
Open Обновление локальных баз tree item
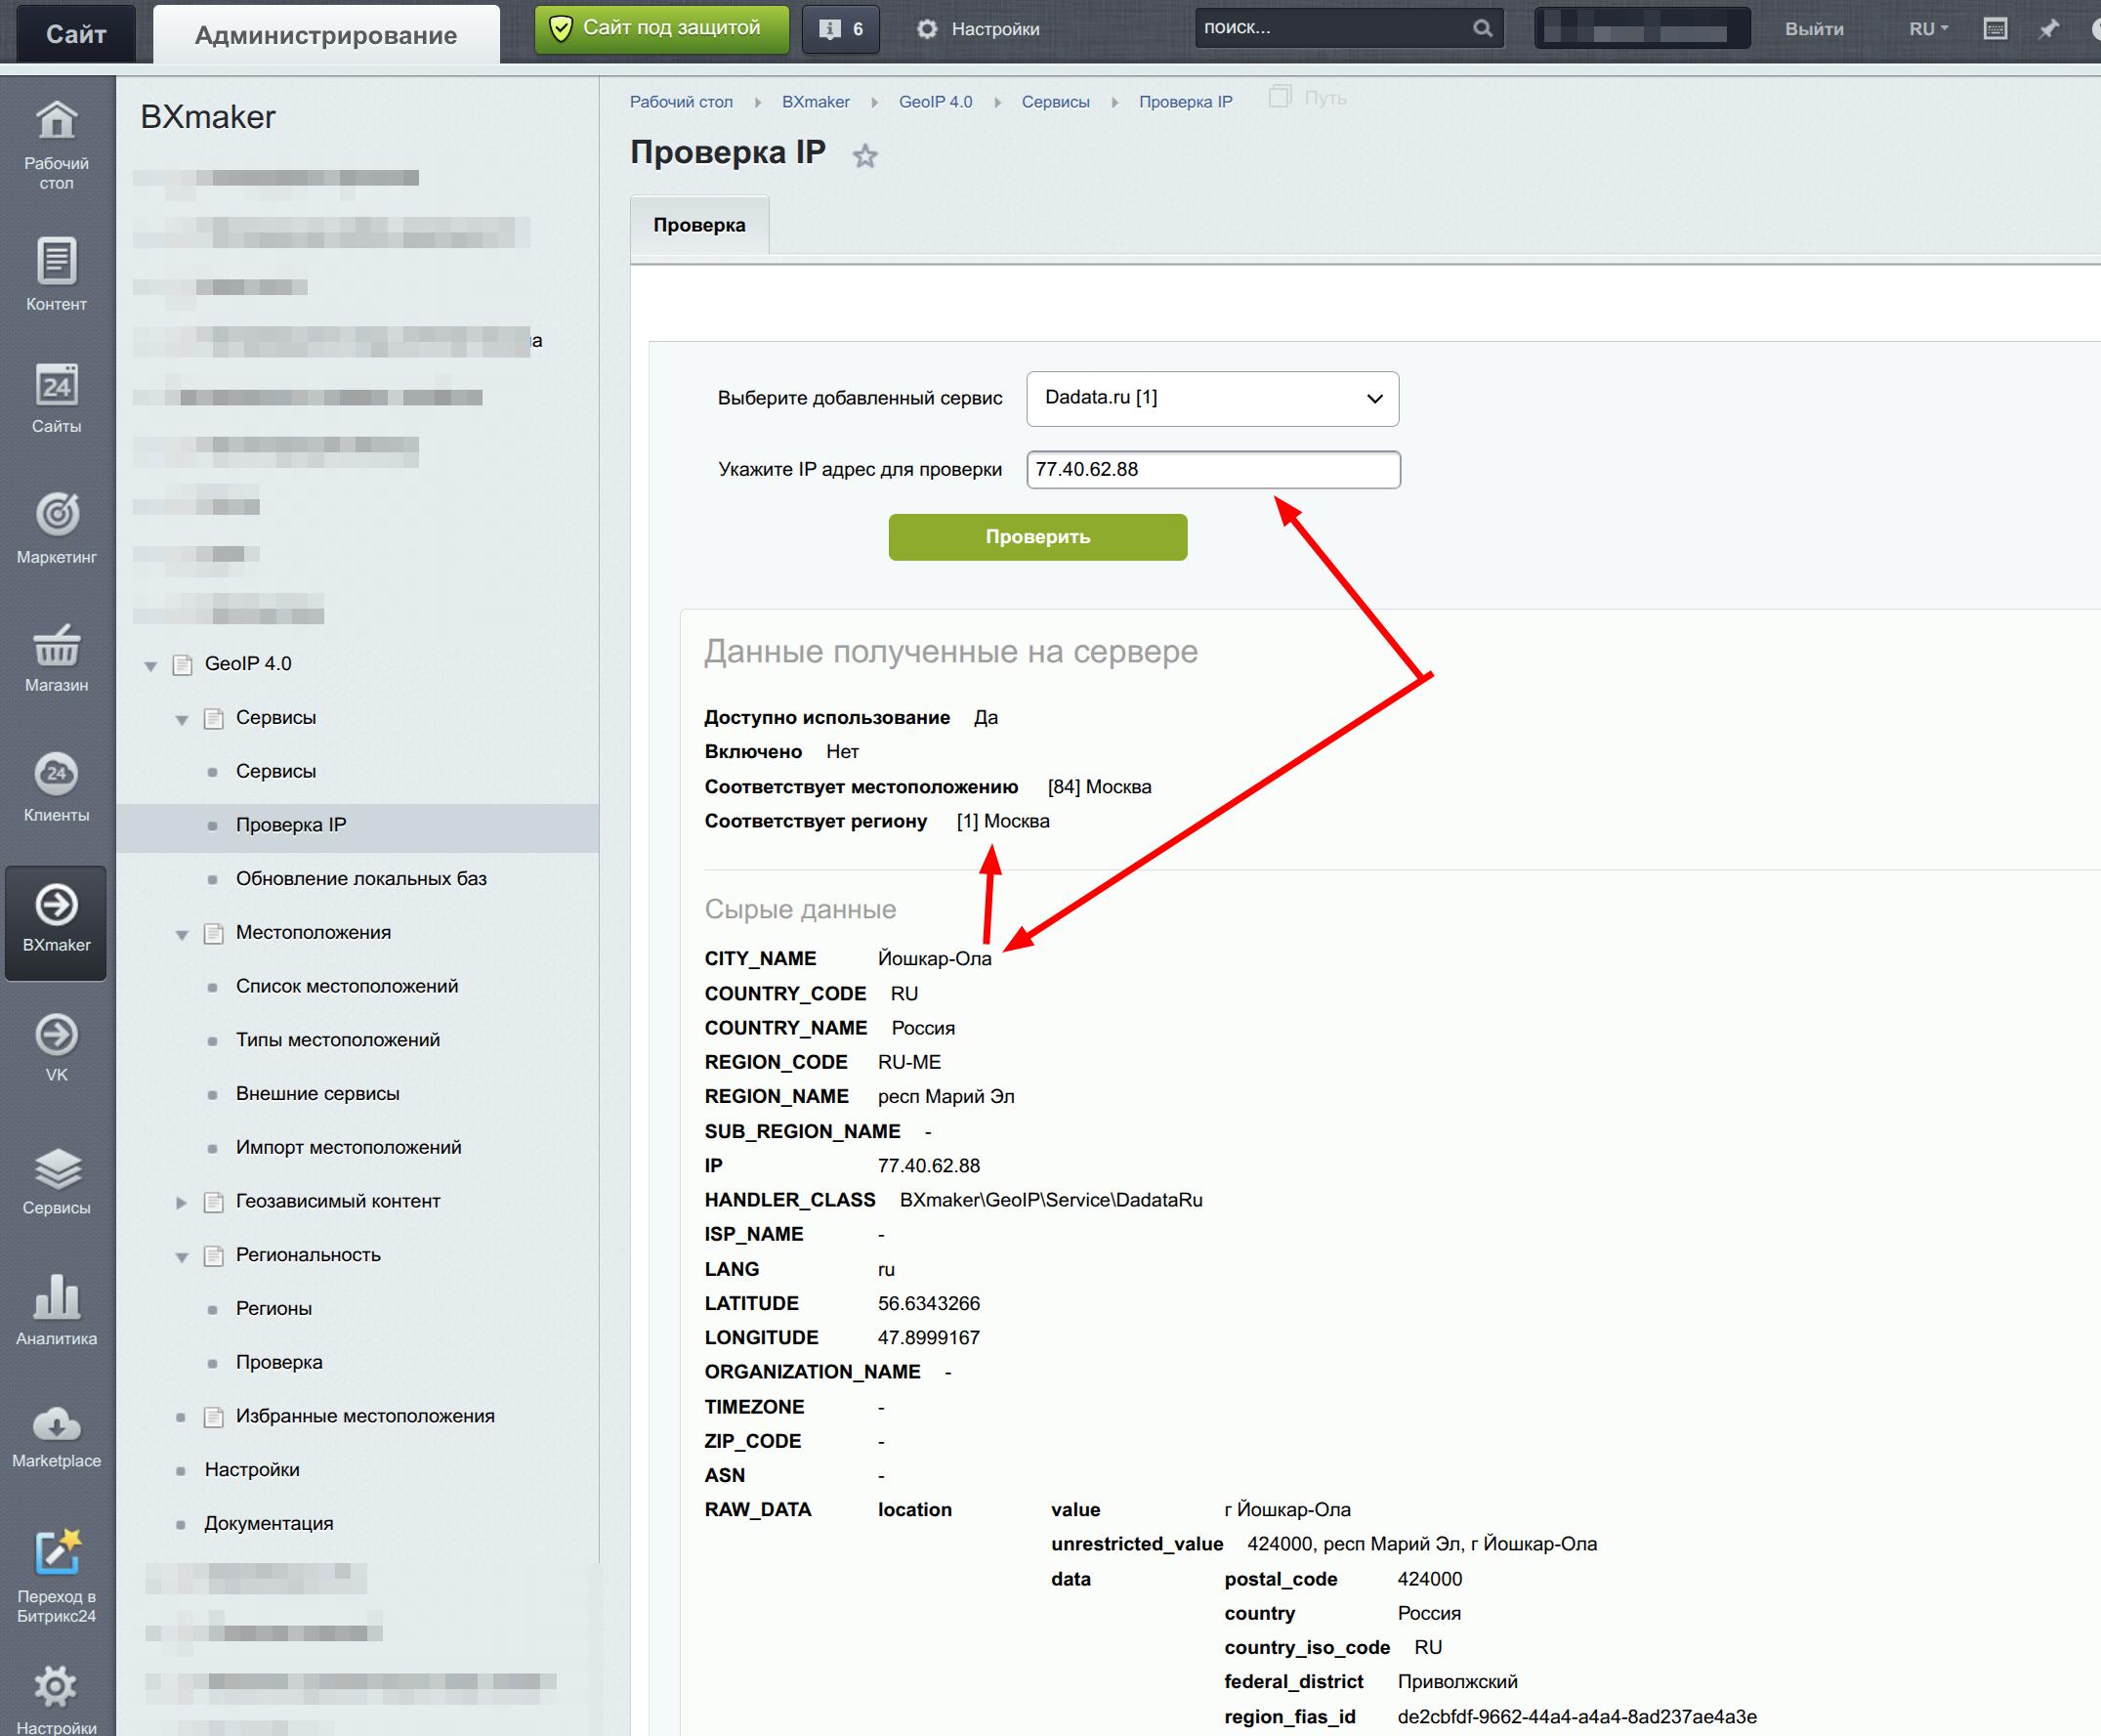click(x=361, y=879)
